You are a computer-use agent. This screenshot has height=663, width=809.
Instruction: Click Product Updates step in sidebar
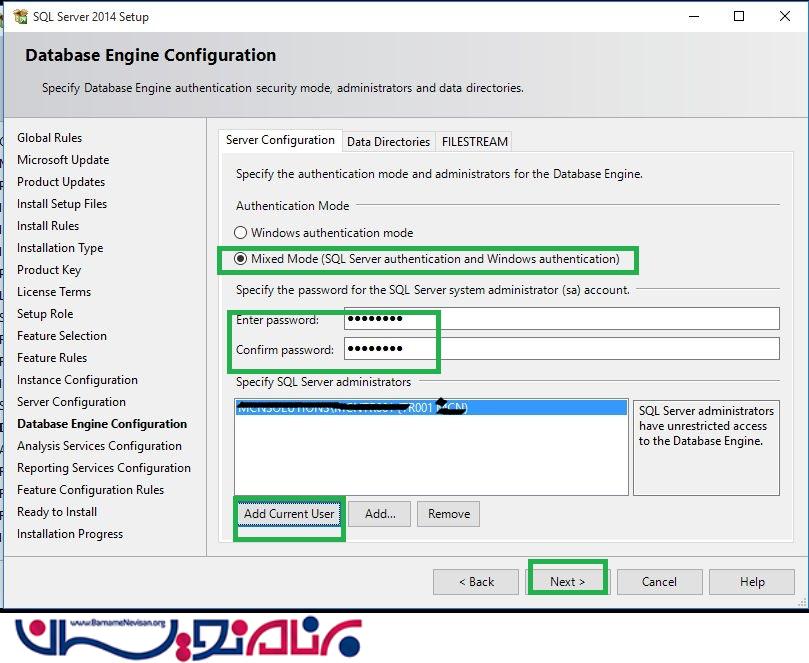(61, 182)
